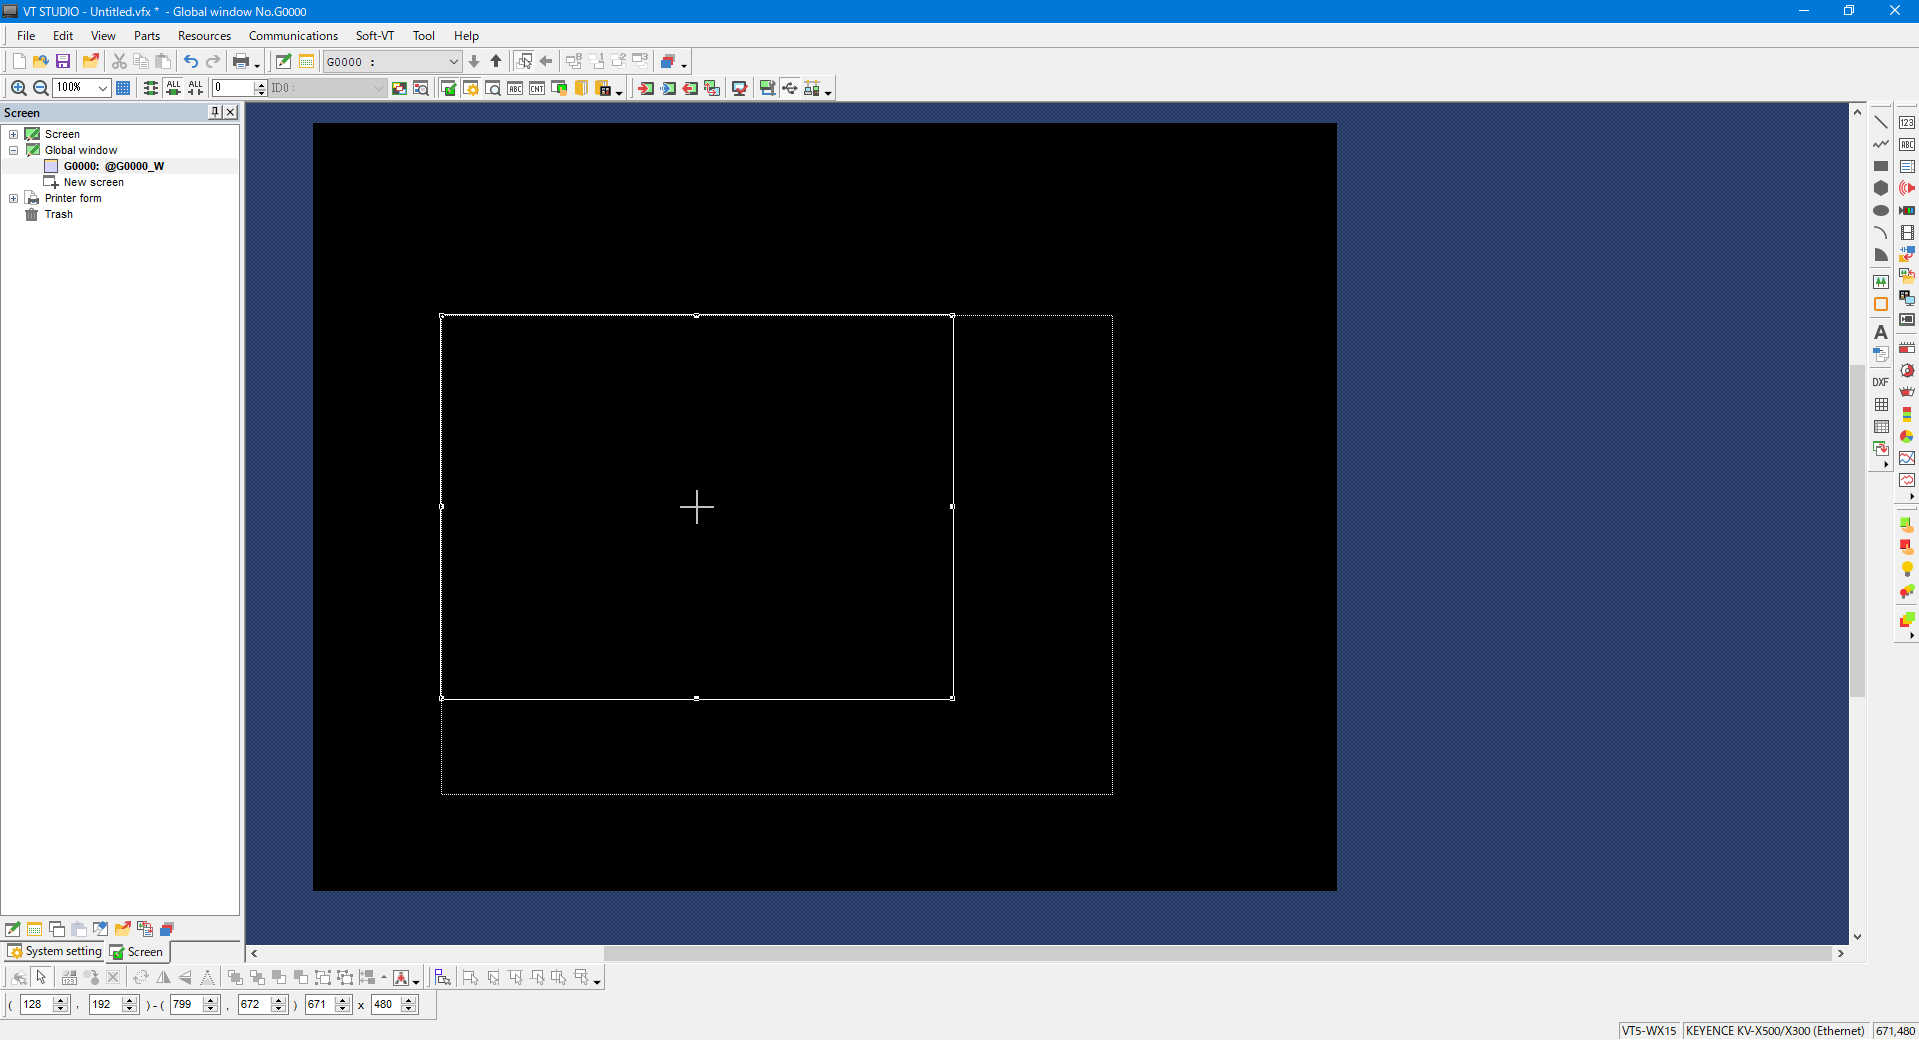Pin the Screen panel with pushpin
The image size is (1919, 1040).
215,112
